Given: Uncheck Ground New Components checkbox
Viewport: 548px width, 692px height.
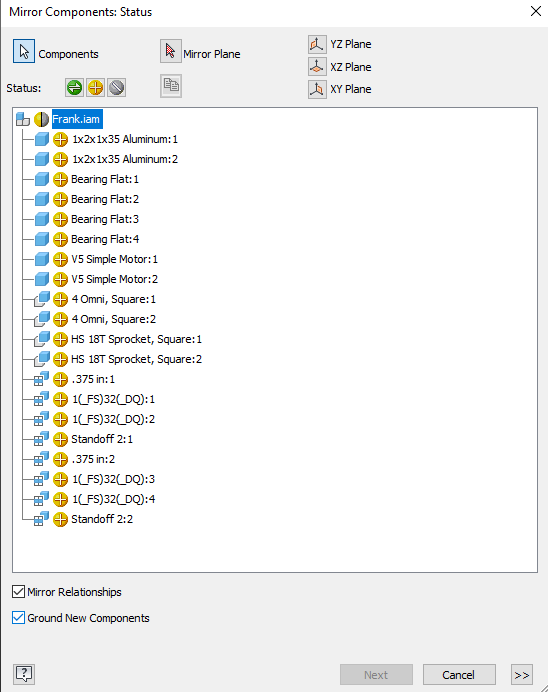Looking at the screenshot, I should click(x=18, y=617).
